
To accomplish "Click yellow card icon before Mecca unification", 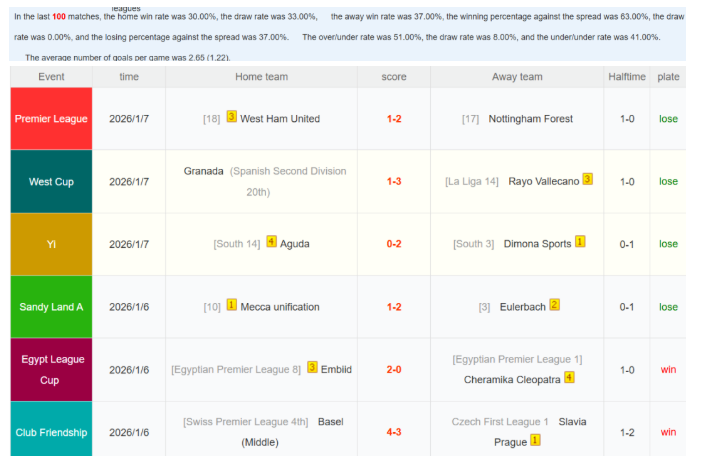I will [x=231, y=305].
